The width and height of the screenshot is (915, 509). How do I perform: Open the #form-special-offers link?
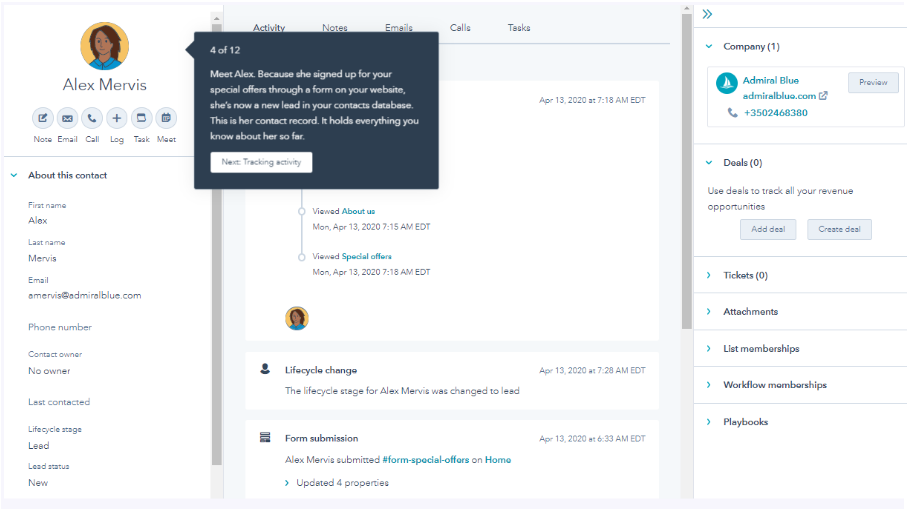coord(425,460)
